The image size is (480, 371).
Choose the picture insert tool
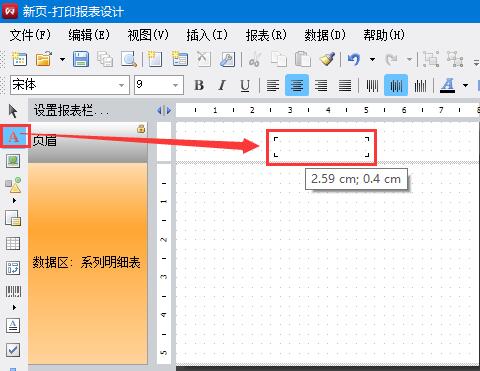click(13, 161)
